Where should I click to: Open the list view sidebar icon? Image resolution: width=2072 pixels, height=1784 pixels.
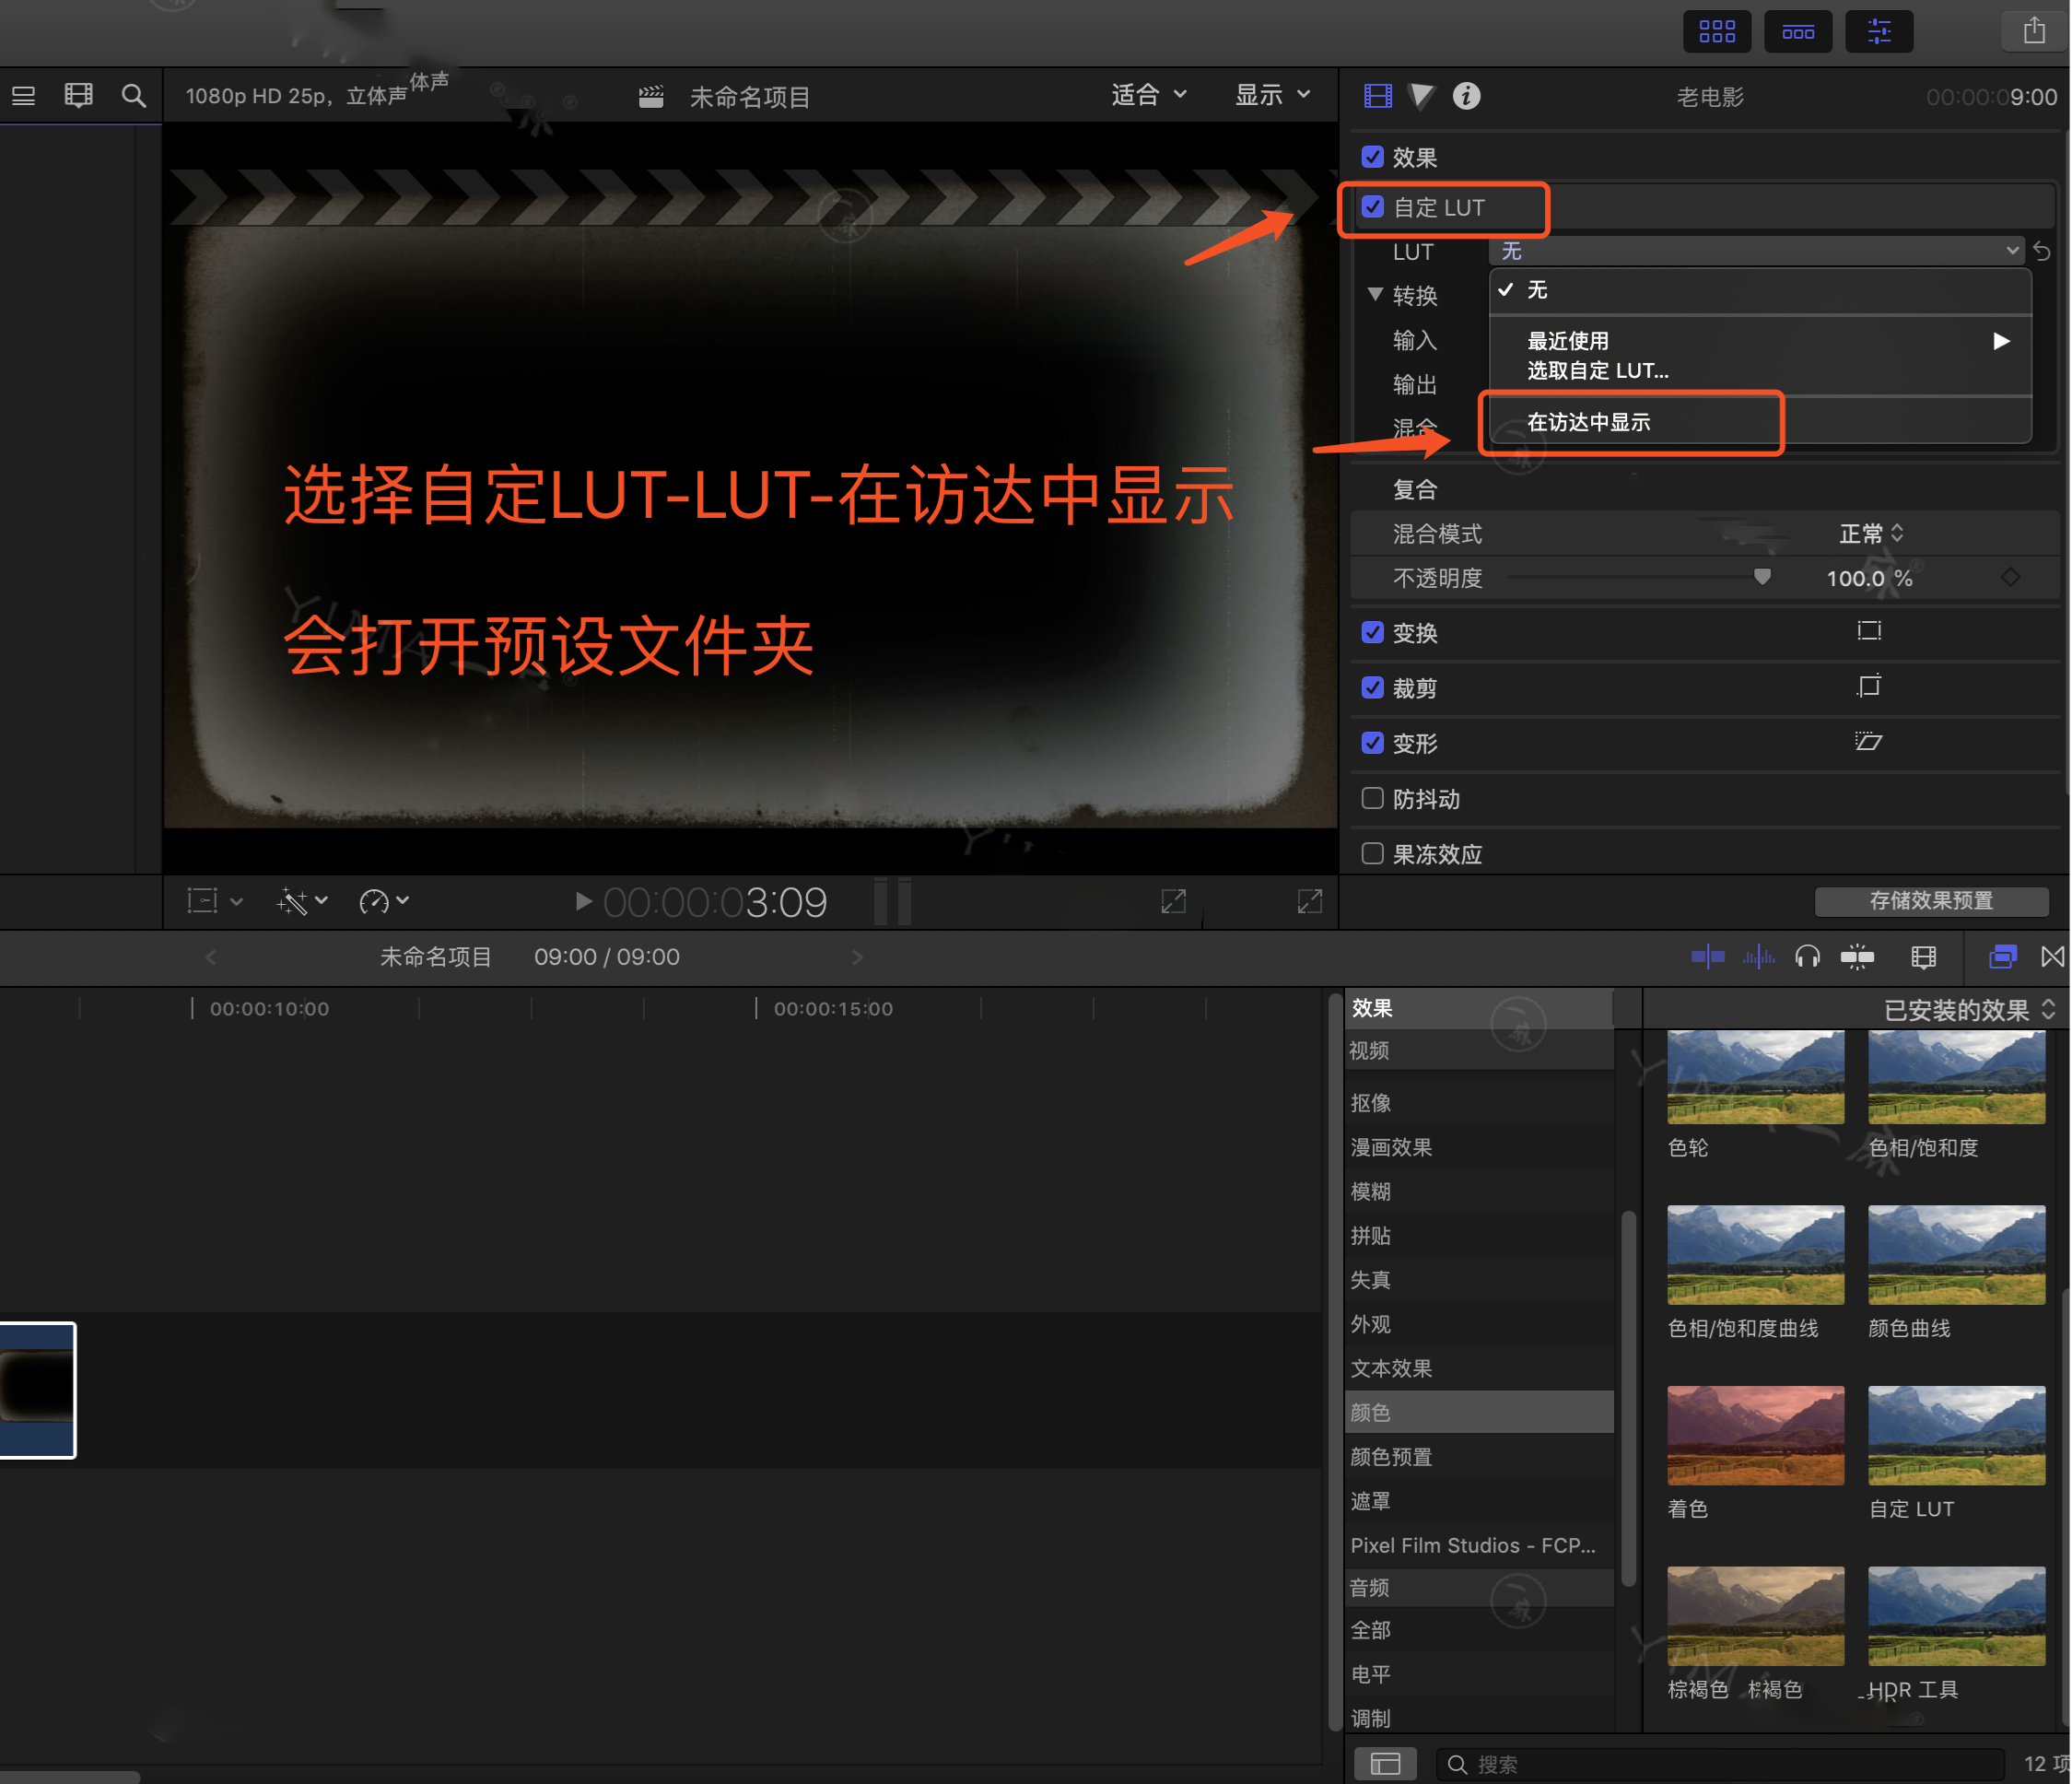tap(24, 96)
